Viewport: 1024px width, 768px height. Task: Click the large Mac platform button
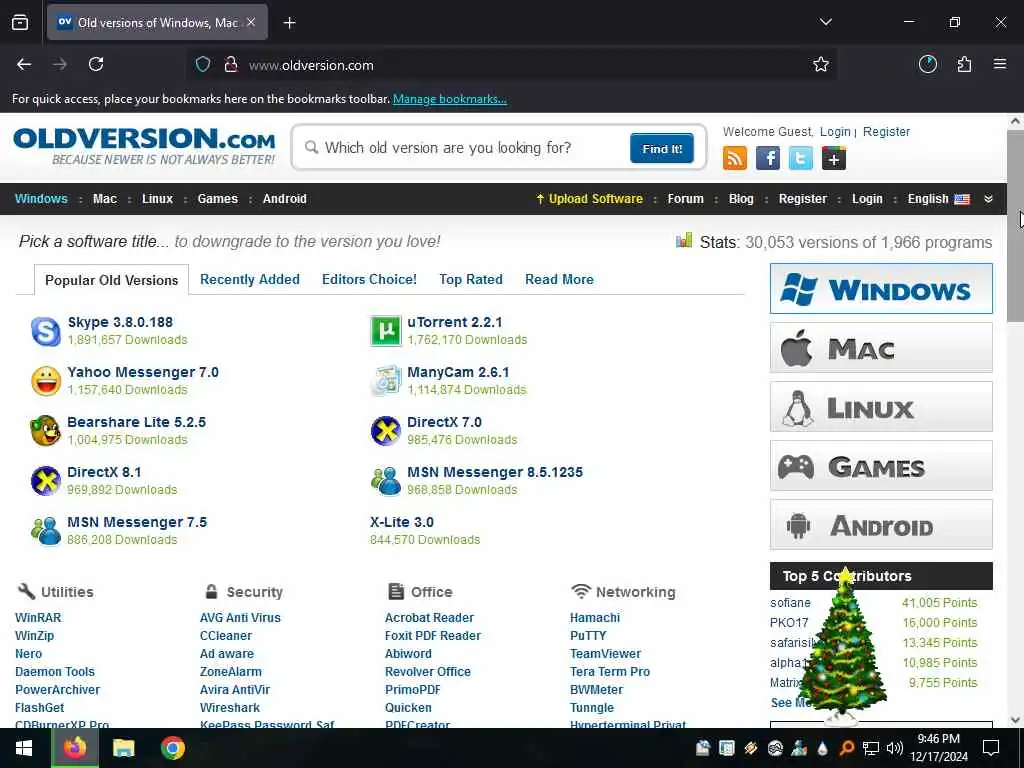881,347
